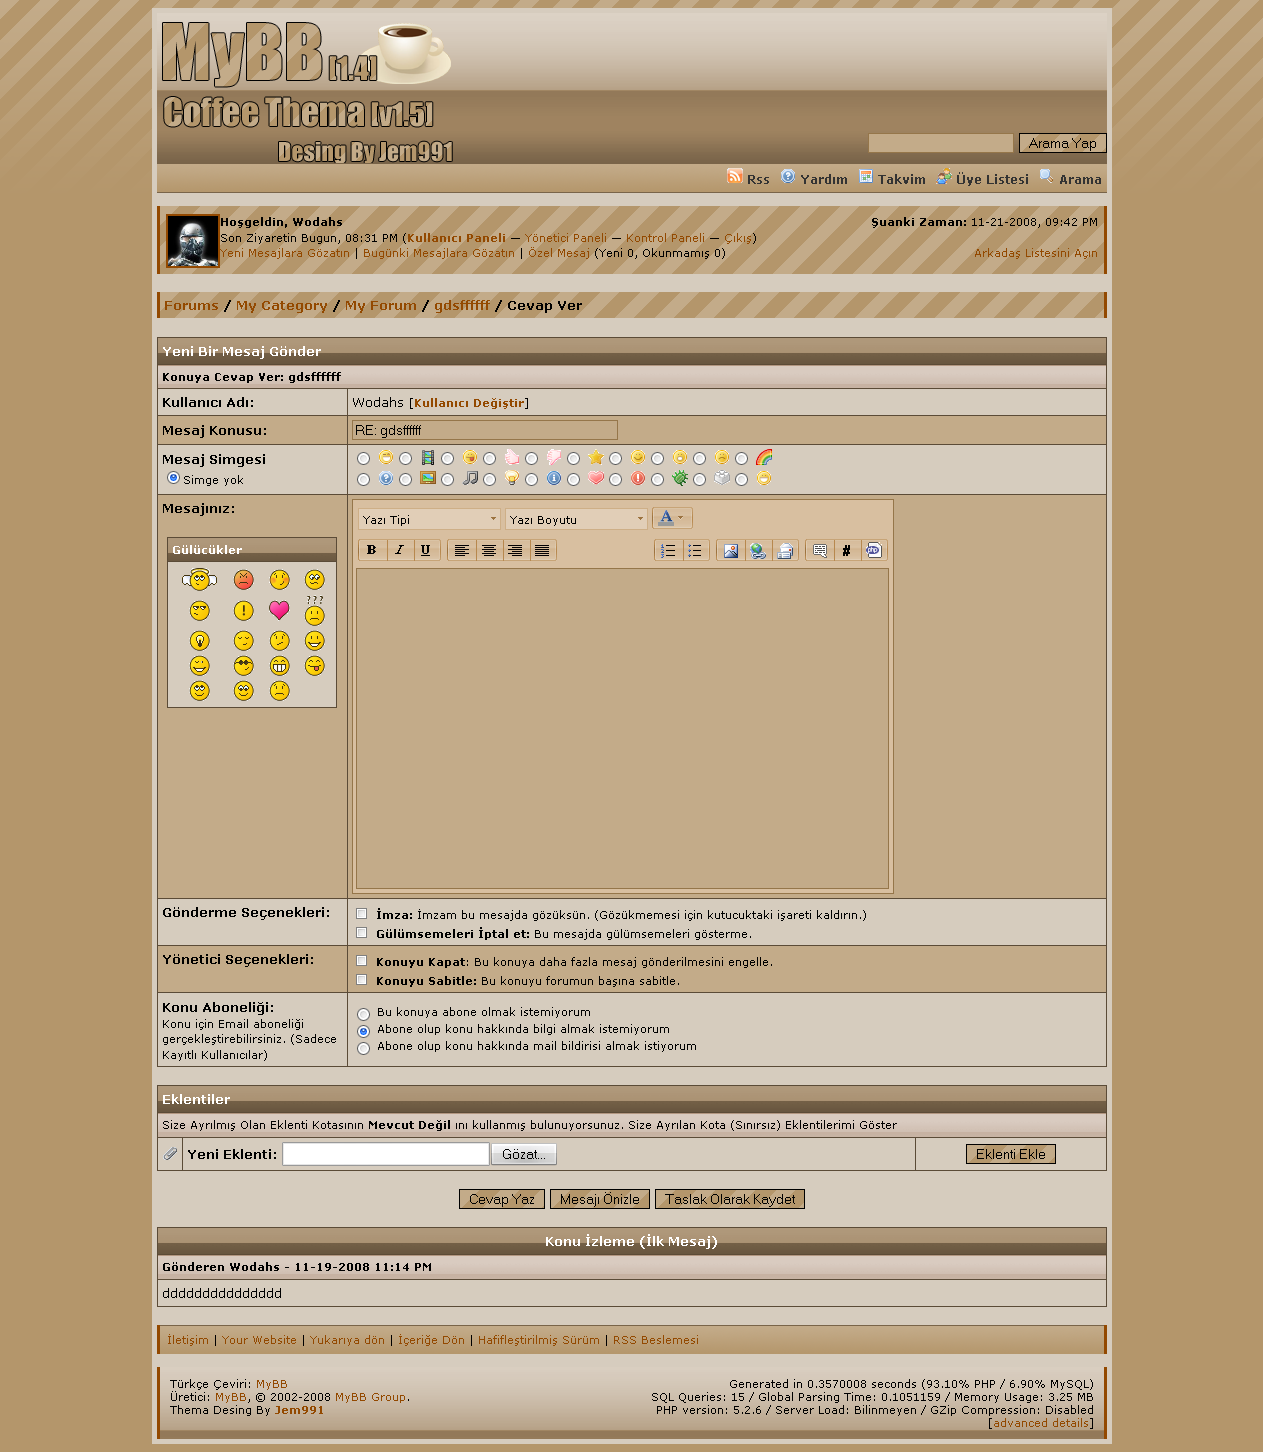Click the Cevap Yaz button
Image resolution: width=1263 pixels, height=1452 pixels.
click(501, 1199)
